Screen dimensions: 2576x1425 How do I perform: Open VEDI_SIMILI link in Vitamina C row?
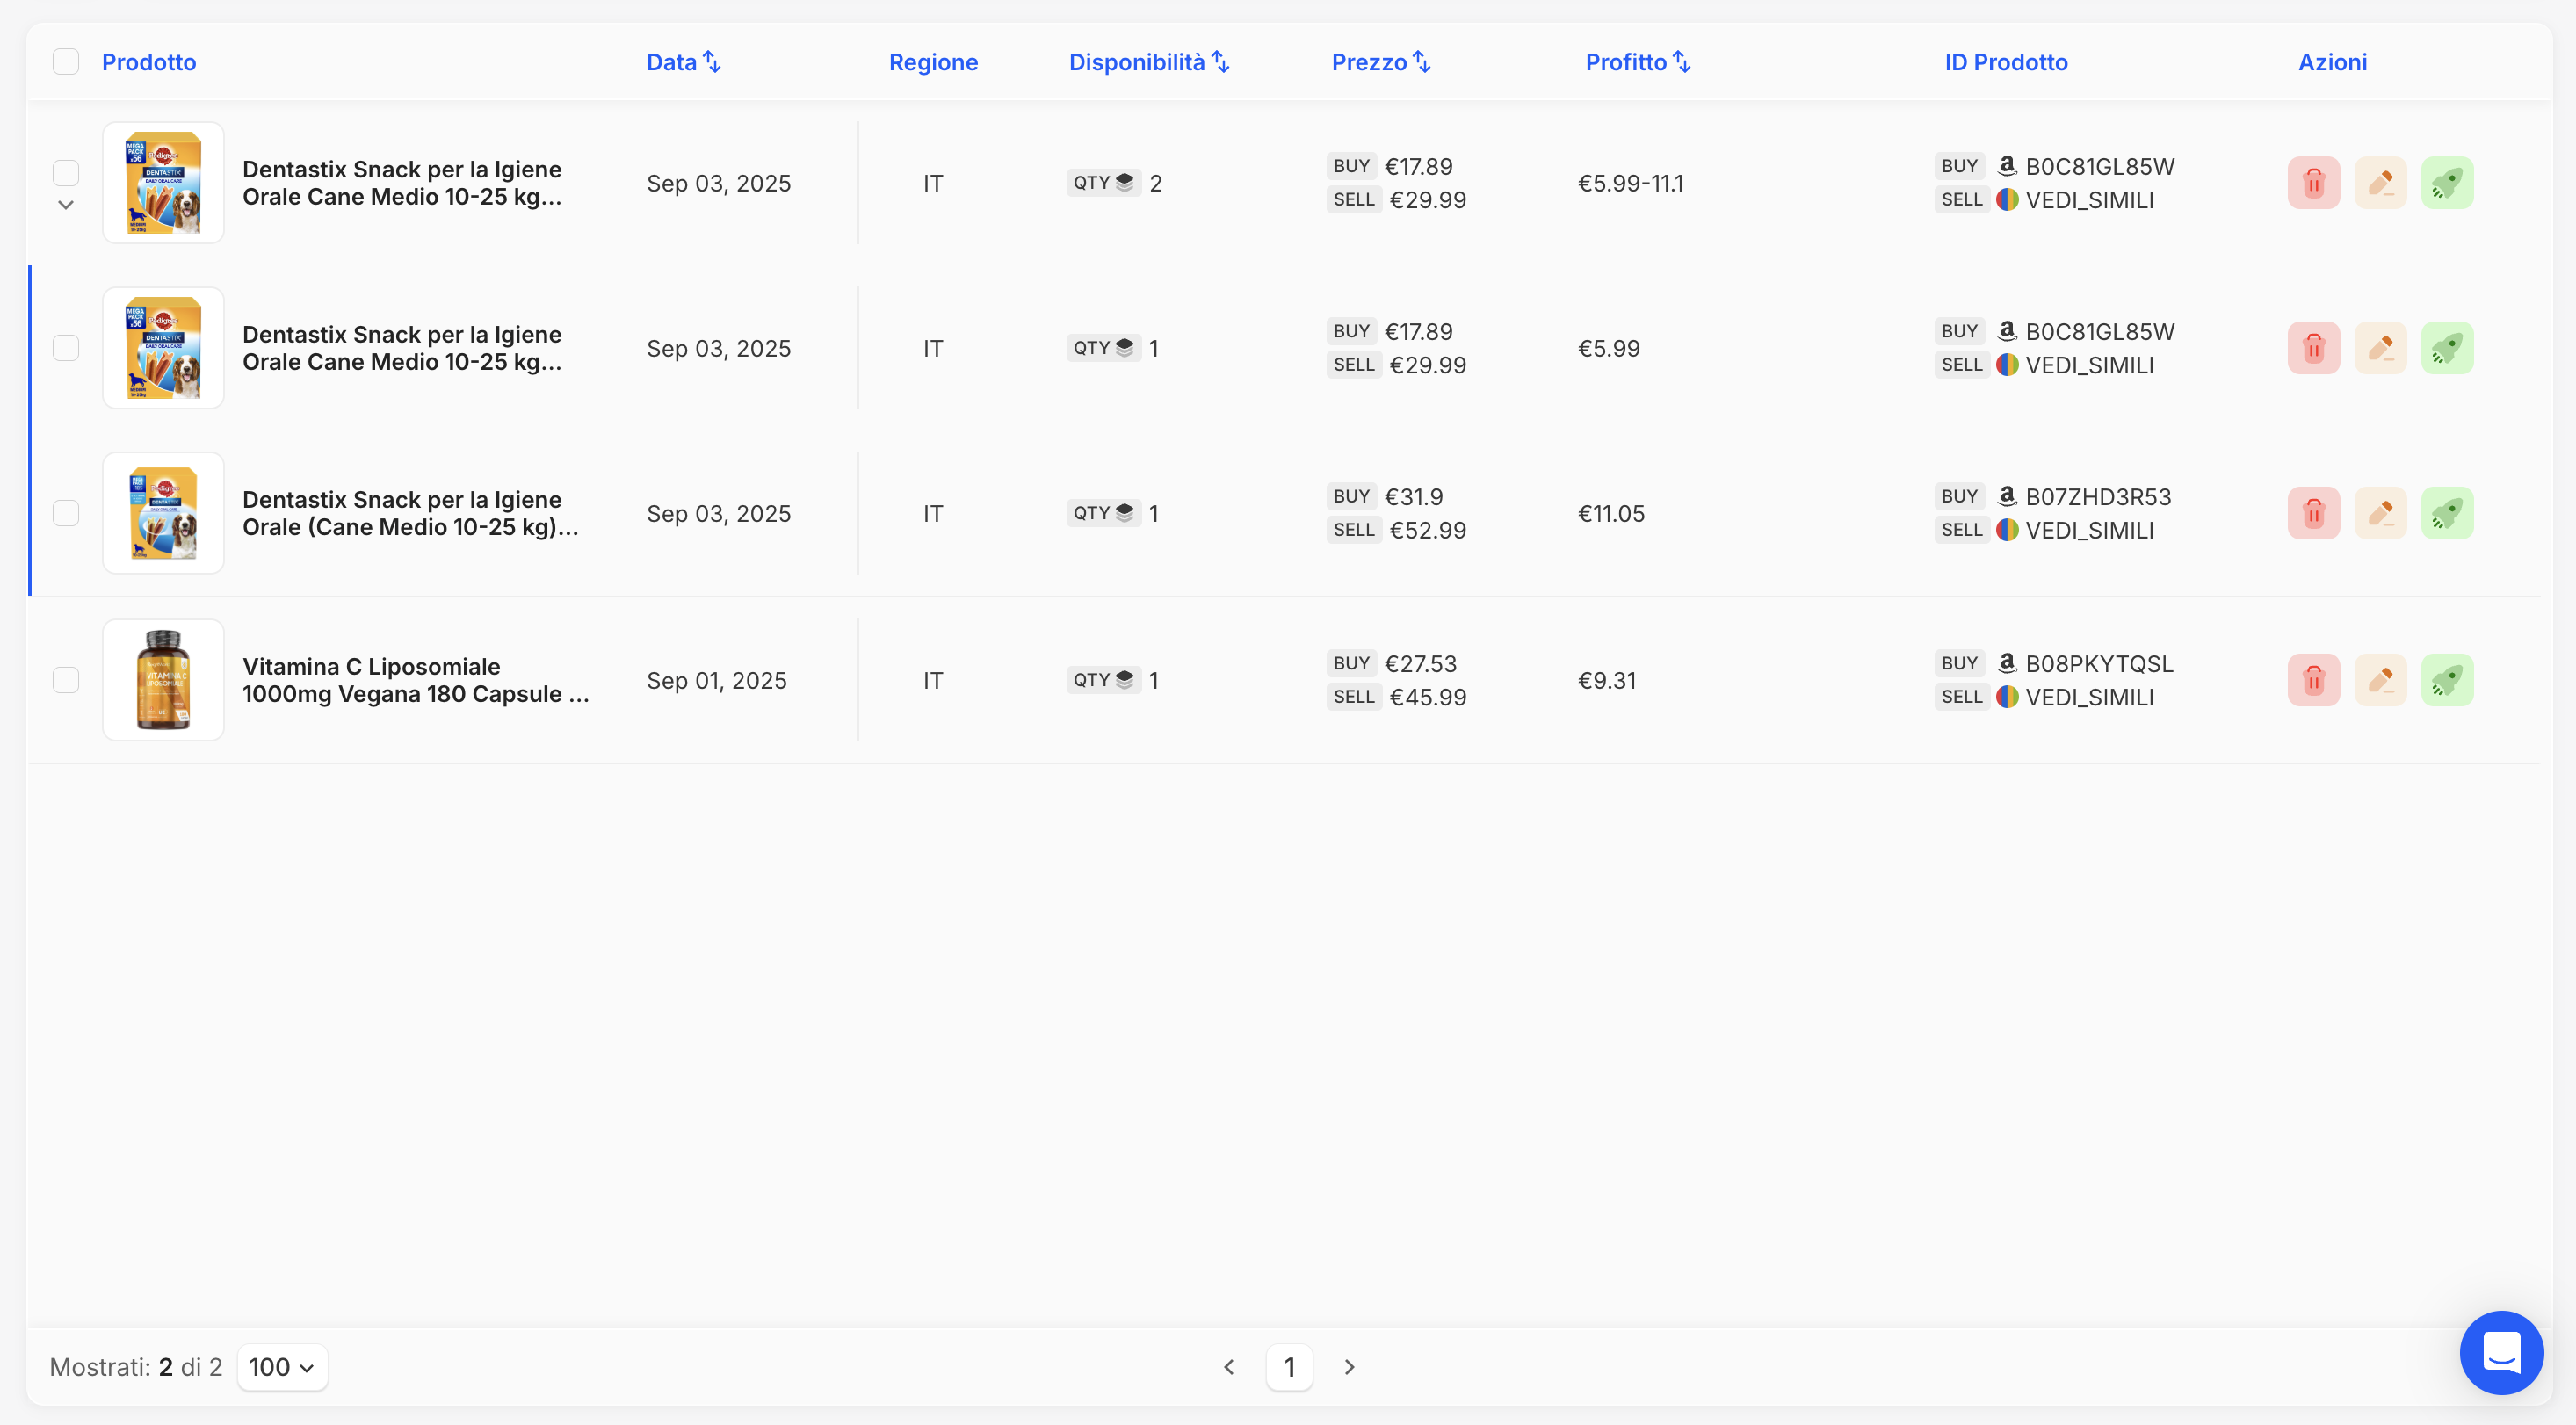2089,697
